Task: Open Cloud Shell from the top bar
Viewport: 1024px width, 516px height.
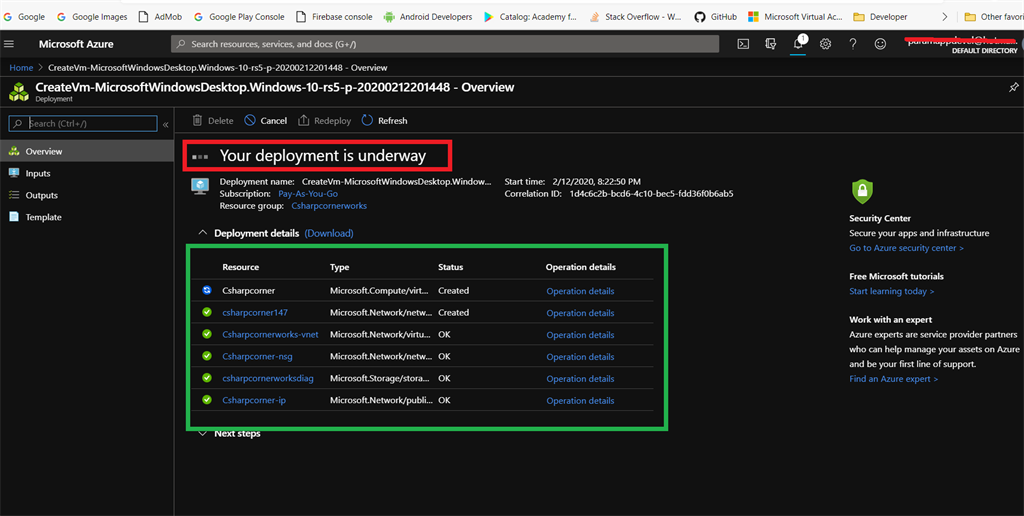Action: click(743, 44)
